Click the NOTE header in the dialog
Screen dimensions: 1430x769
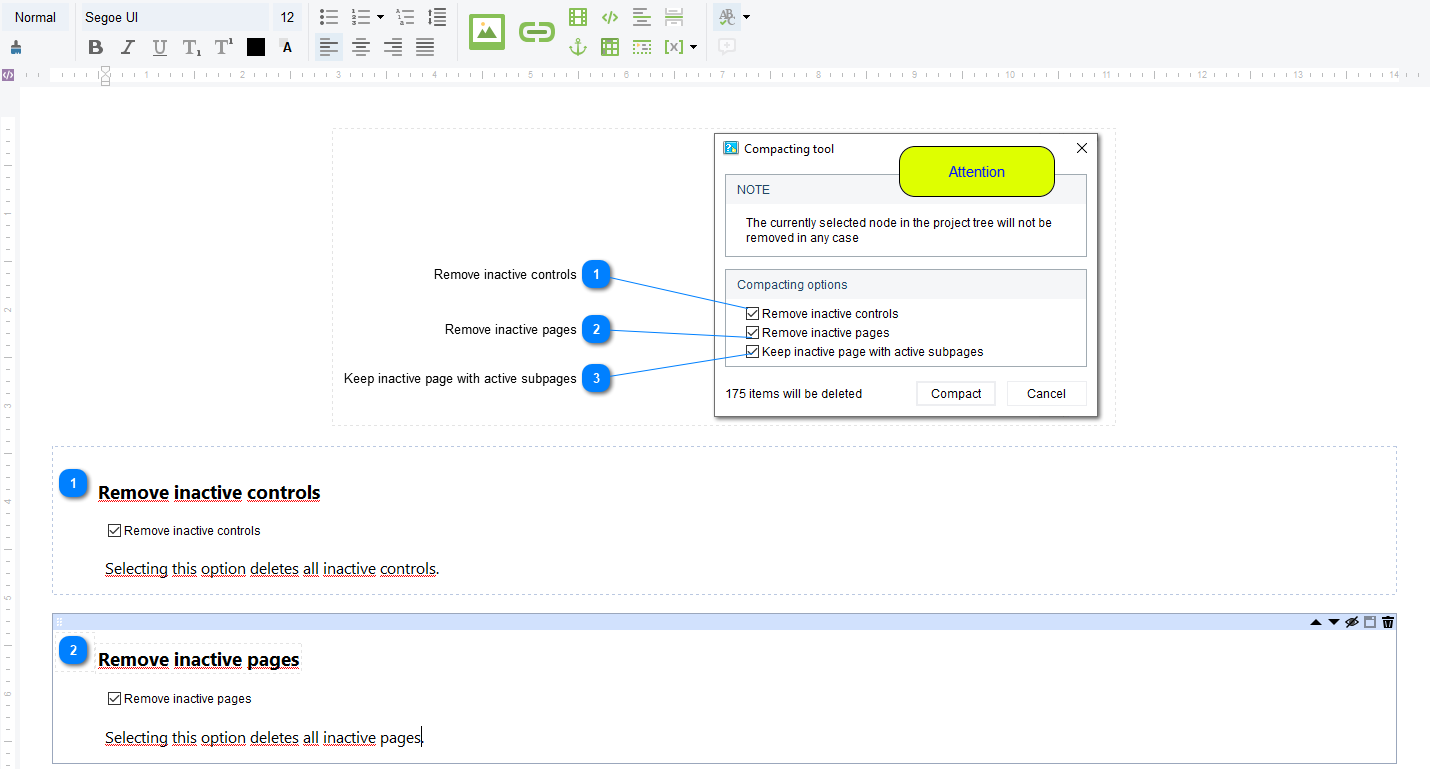(905, 190)
